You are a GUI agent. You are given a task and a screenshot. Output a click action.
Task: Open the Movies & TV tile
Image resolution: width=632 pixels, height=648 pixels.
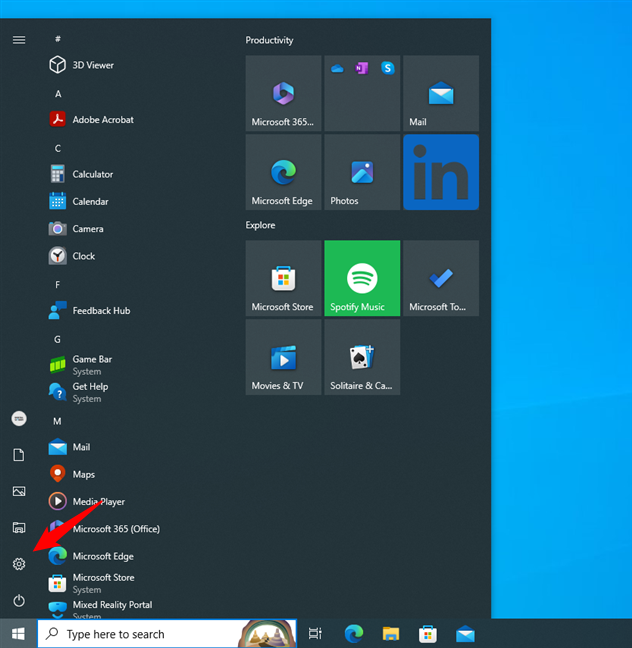coord(283,357)
